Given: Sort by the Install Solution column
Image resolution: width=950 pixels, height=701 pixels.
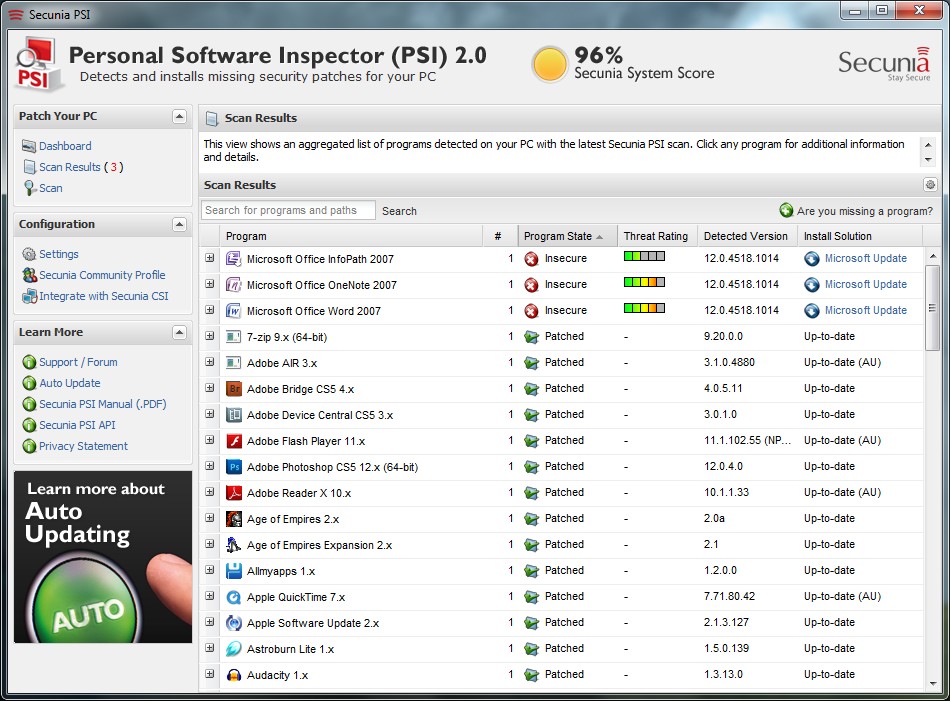Looking at the screenshot, I should (860, 236).
